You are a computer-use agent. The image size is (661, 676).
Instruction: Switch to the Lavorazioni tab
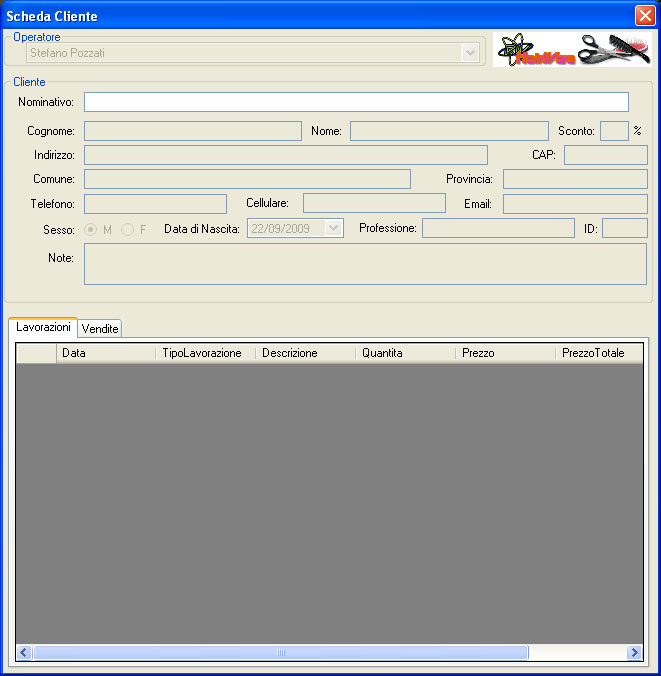pyautogui.click(x=43, y=327)
